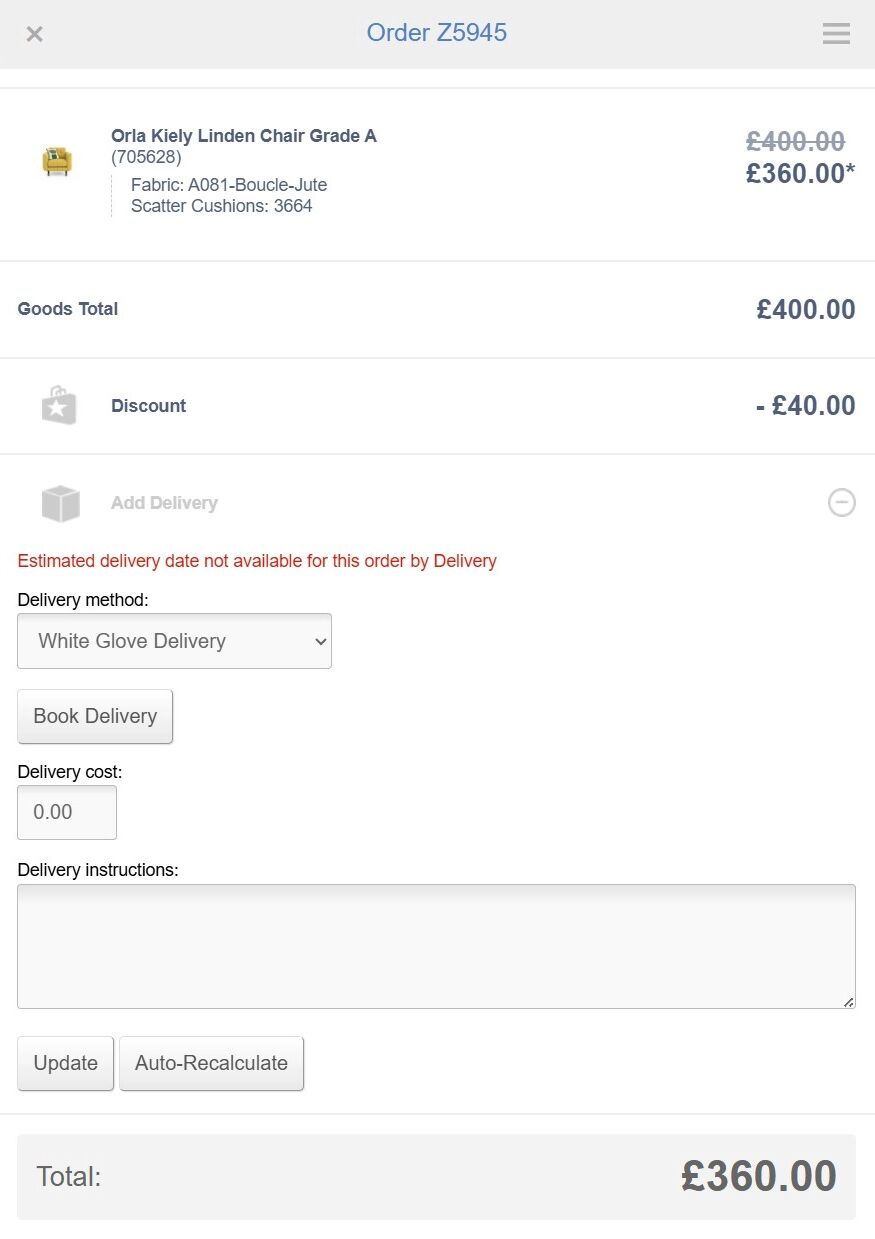The width and height of the screenshot is (875, 1239).
Task: Click the Orla Kiely Linden Chair name
Action: [x=244, y=136]
